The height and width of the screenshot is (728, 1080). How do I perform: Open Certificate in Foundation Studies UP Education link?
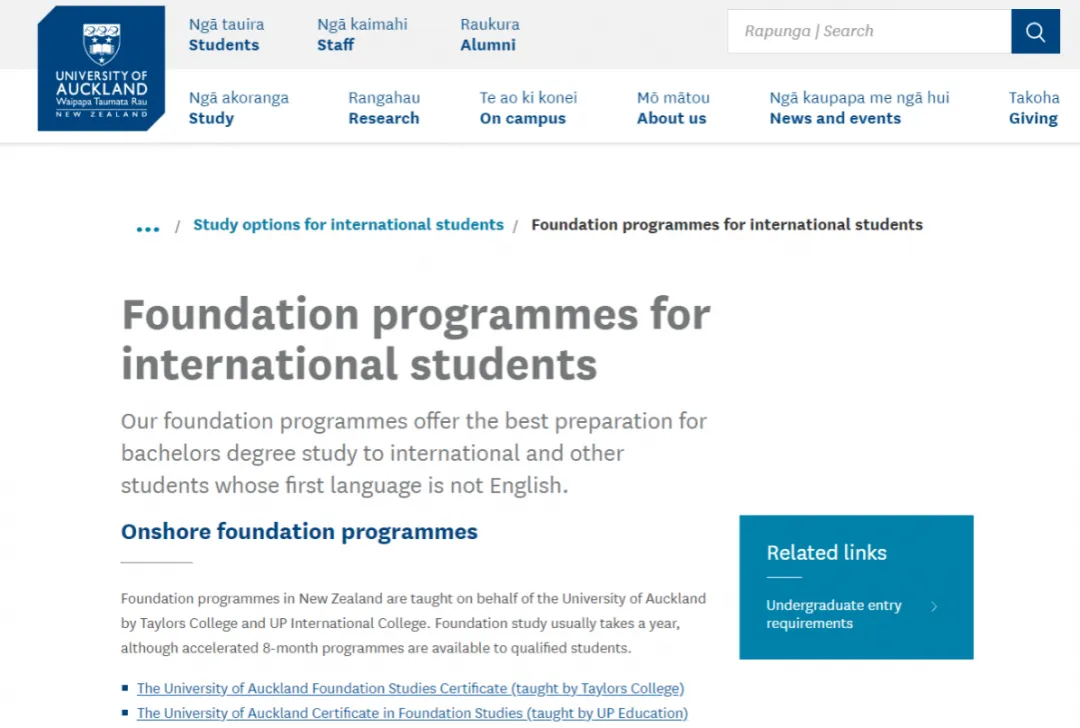click(x=412, y=713)
